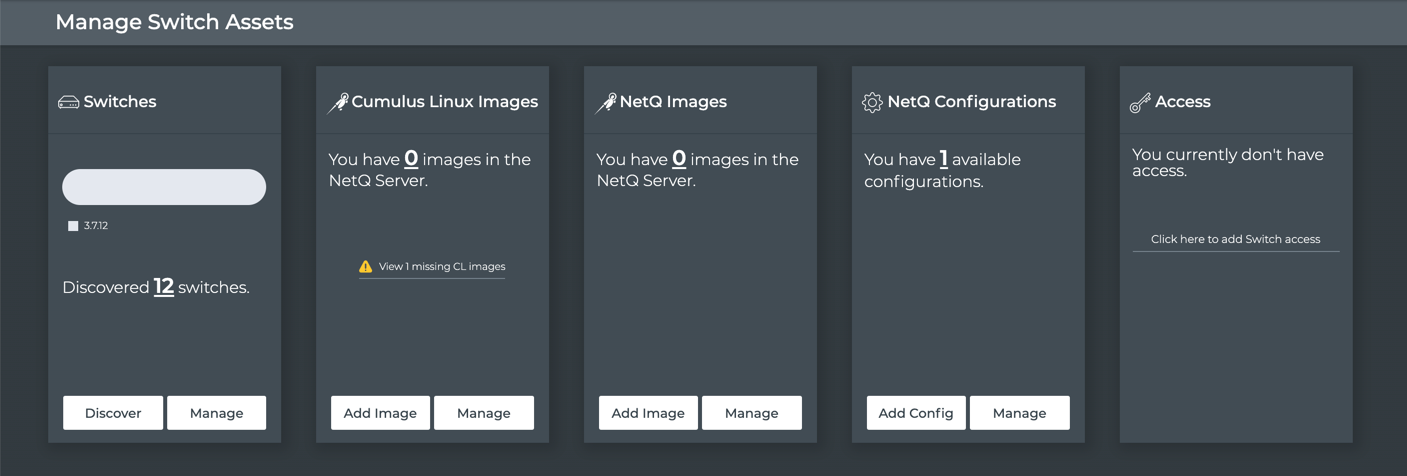The height and width of the screenshot is (476, 1407).
Task: Open View 1 missing CL images link
Action: 442,267
